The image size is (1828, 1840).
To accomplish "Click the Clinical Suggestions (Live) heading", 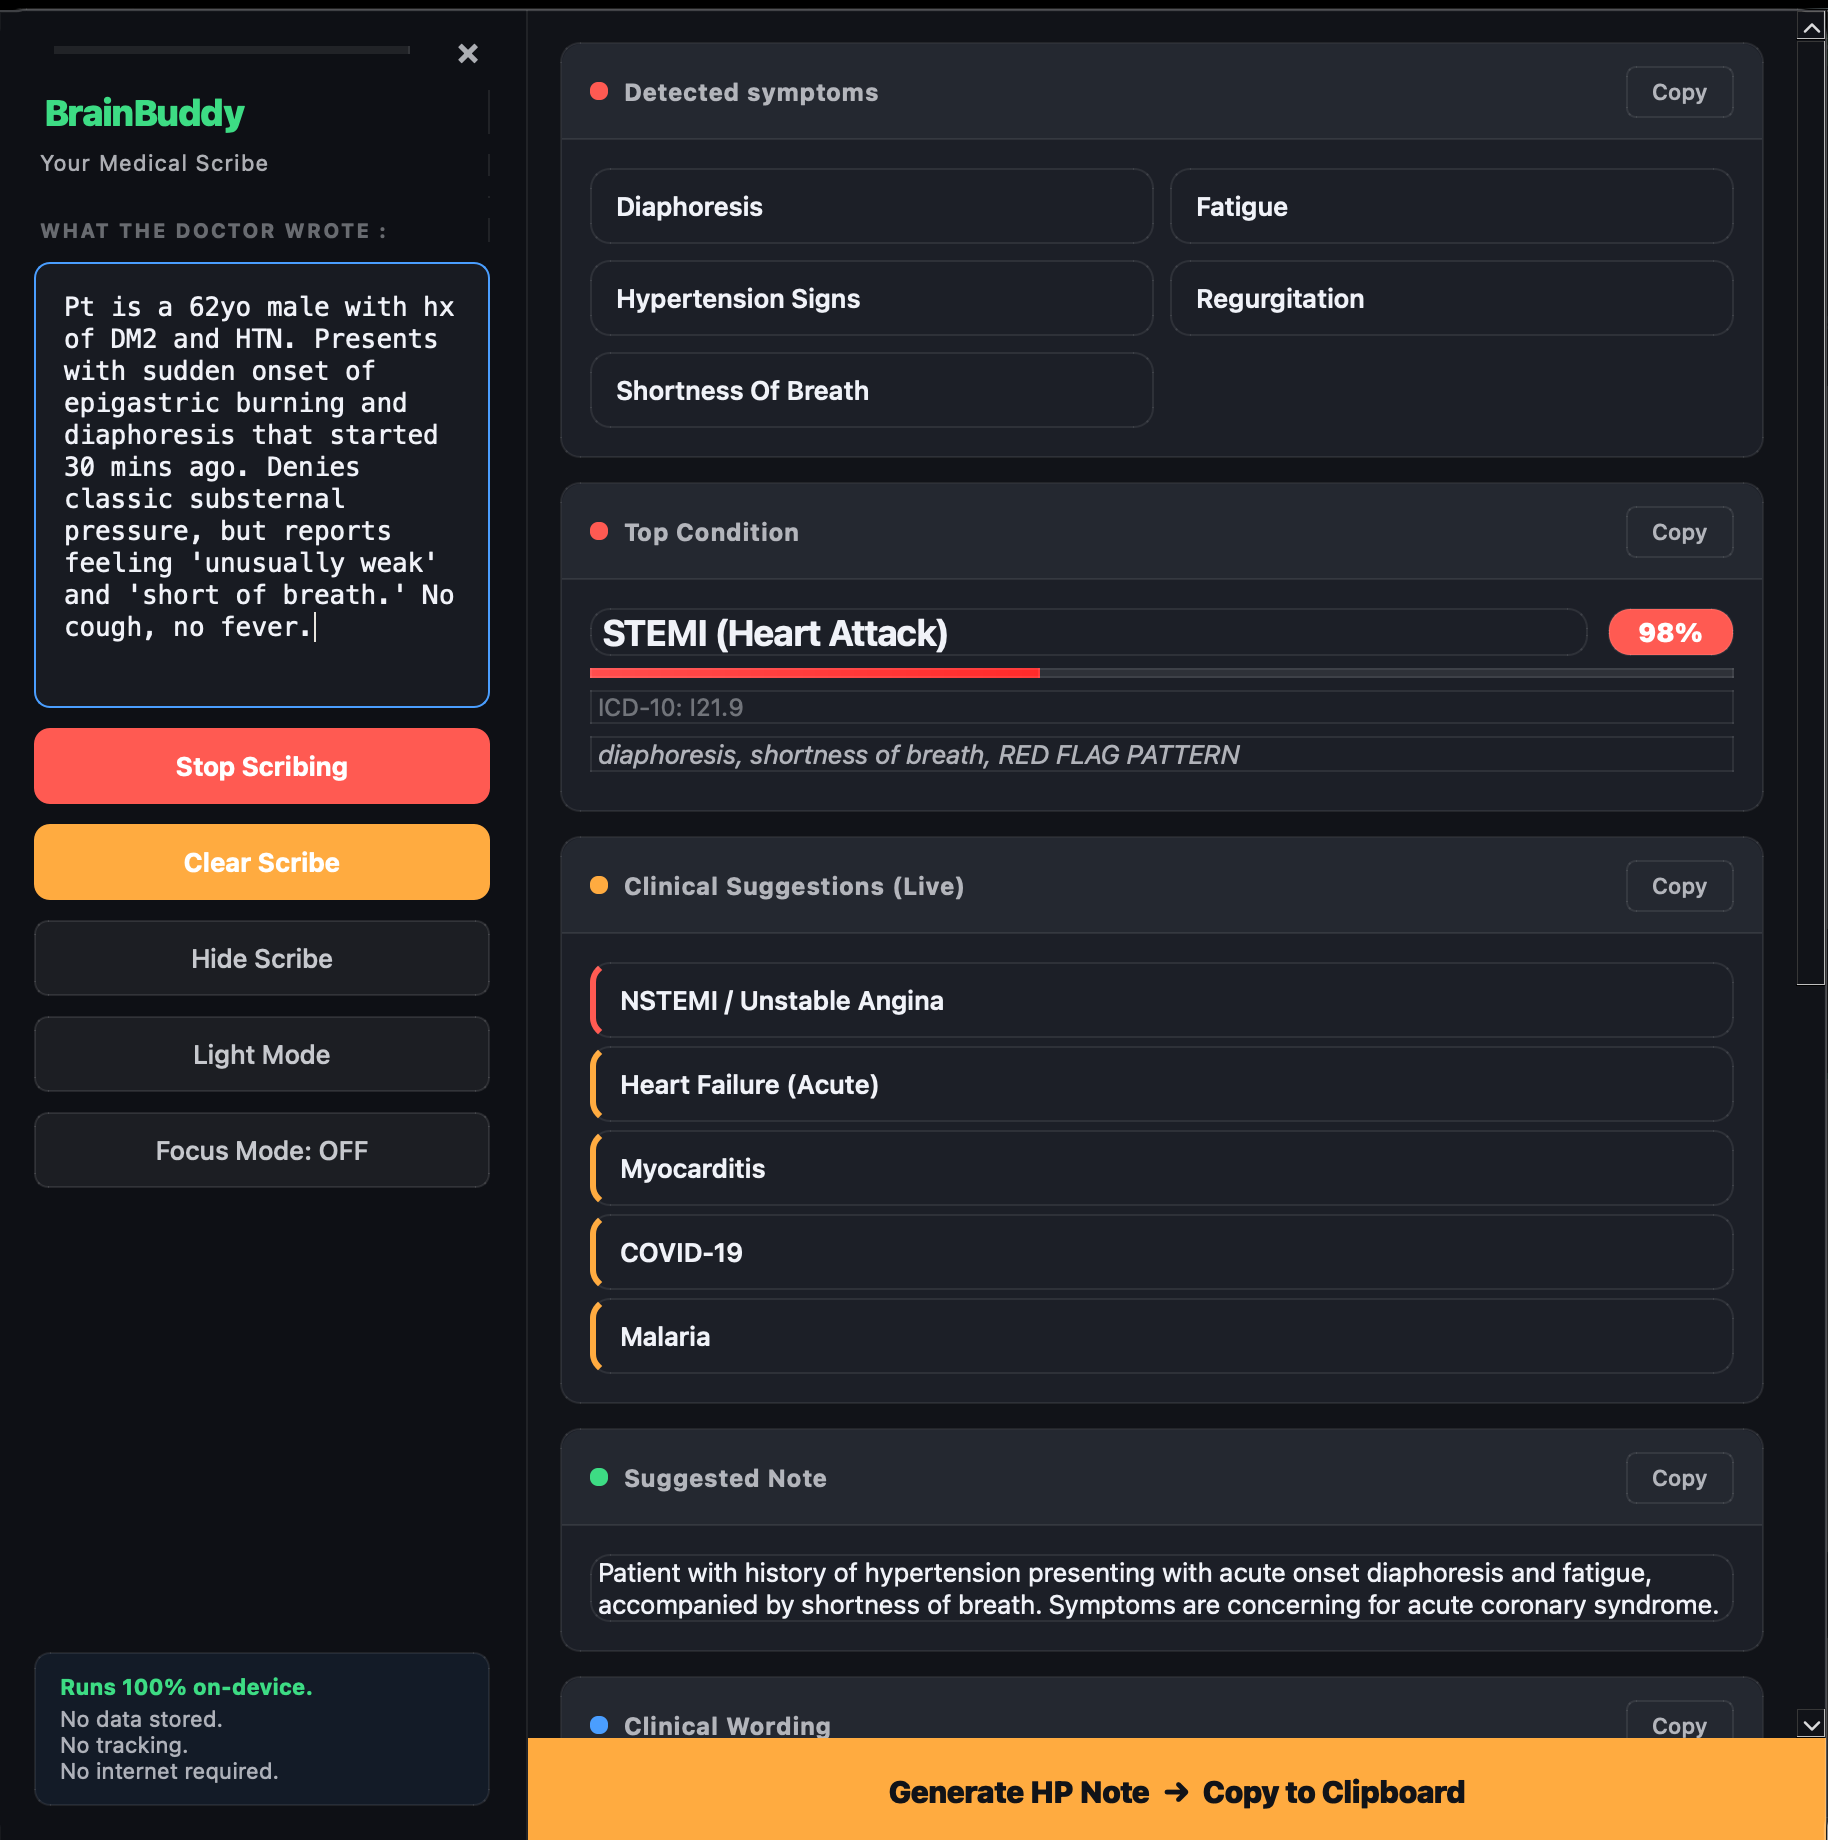I will 794,886.
